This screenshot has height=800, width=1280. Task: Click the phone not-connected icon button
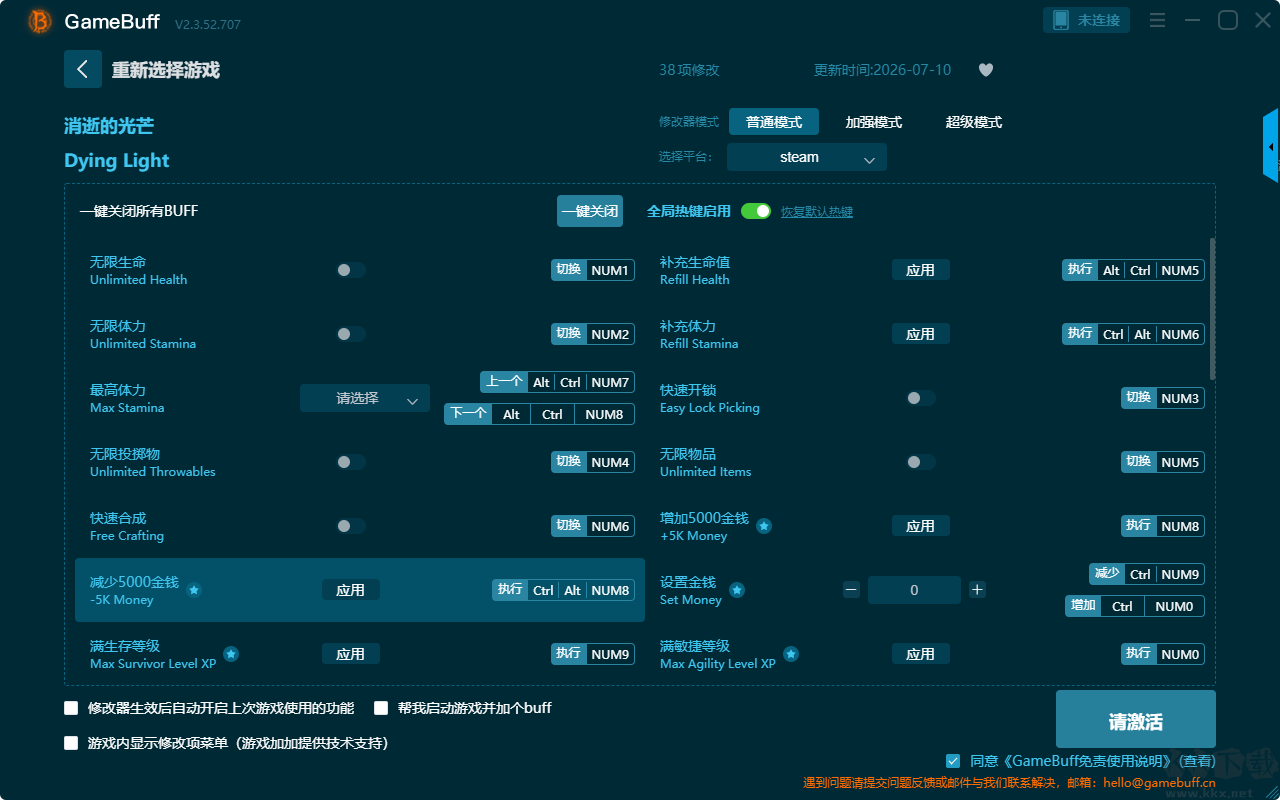tap(1087, 20)
